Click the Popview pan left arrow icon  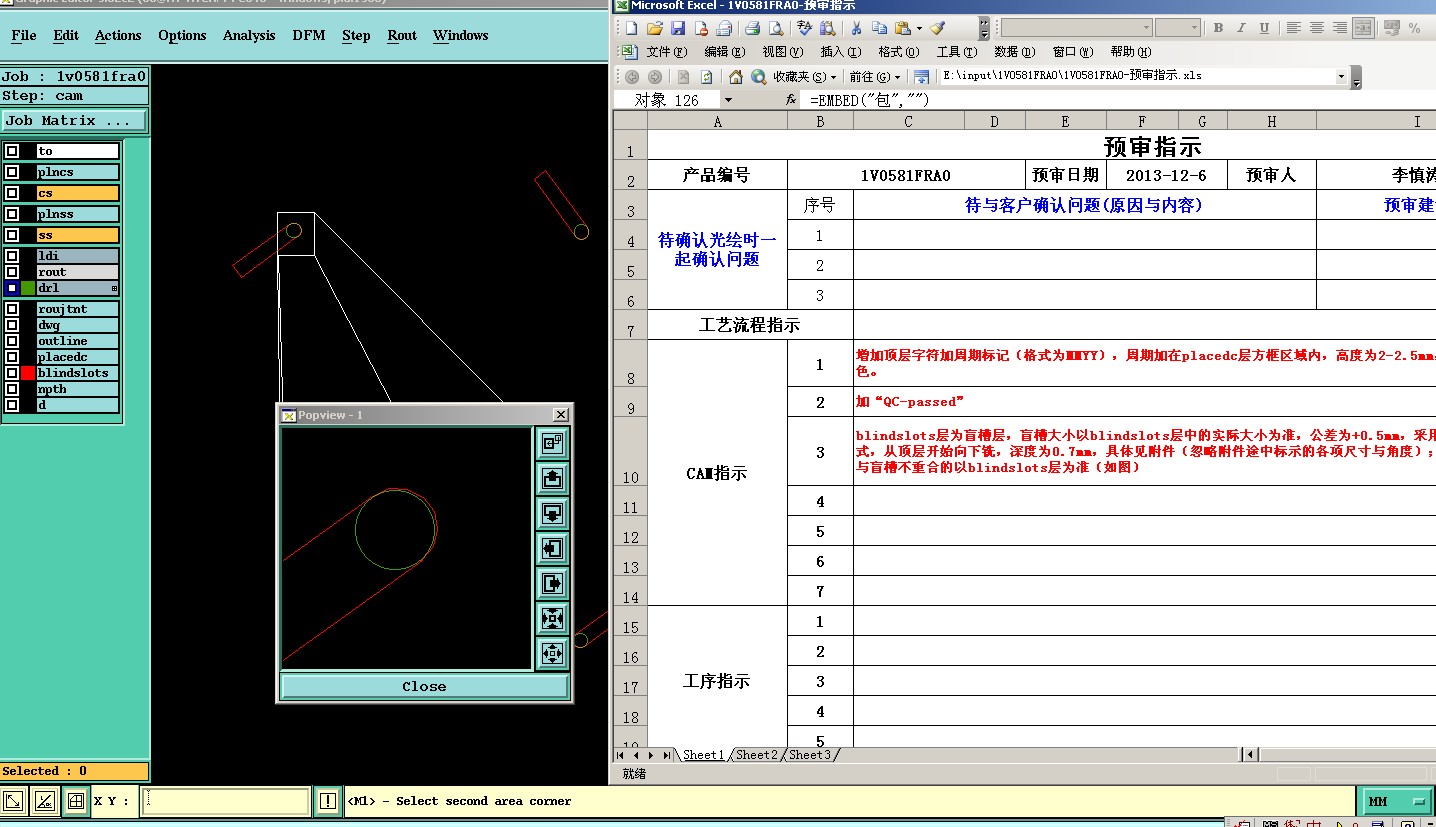click(x=552, y=548)
